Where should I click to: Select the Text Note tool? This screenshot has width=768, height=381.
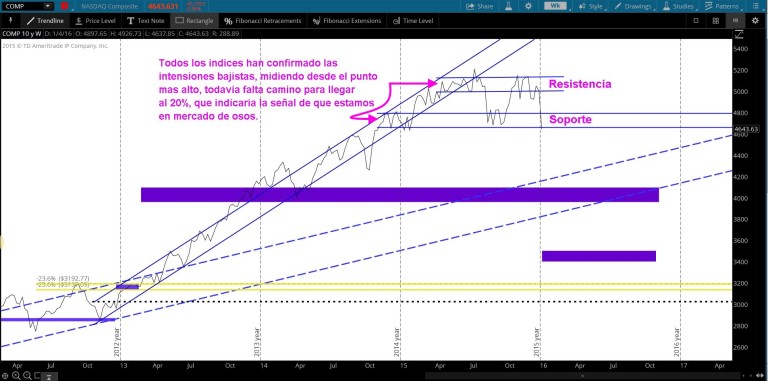[145, 21]
